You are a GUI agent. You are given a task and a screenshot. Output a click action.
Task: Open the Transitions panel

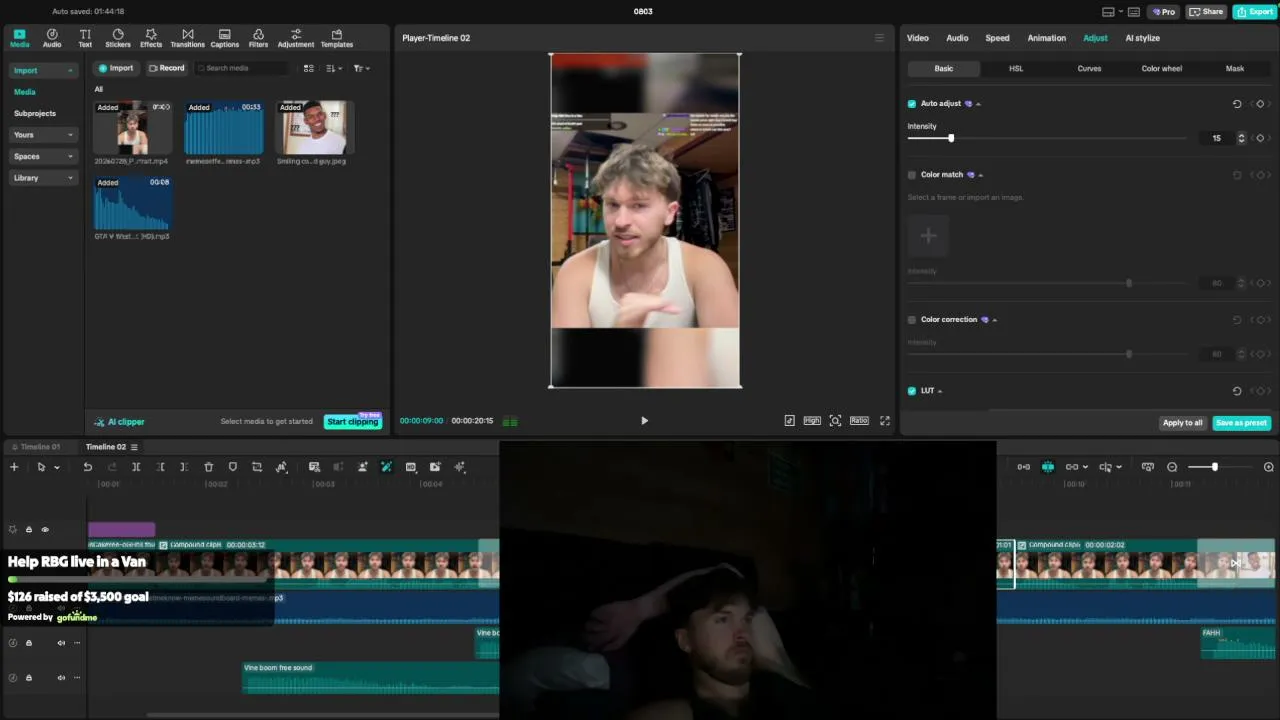tap(187, 38)
